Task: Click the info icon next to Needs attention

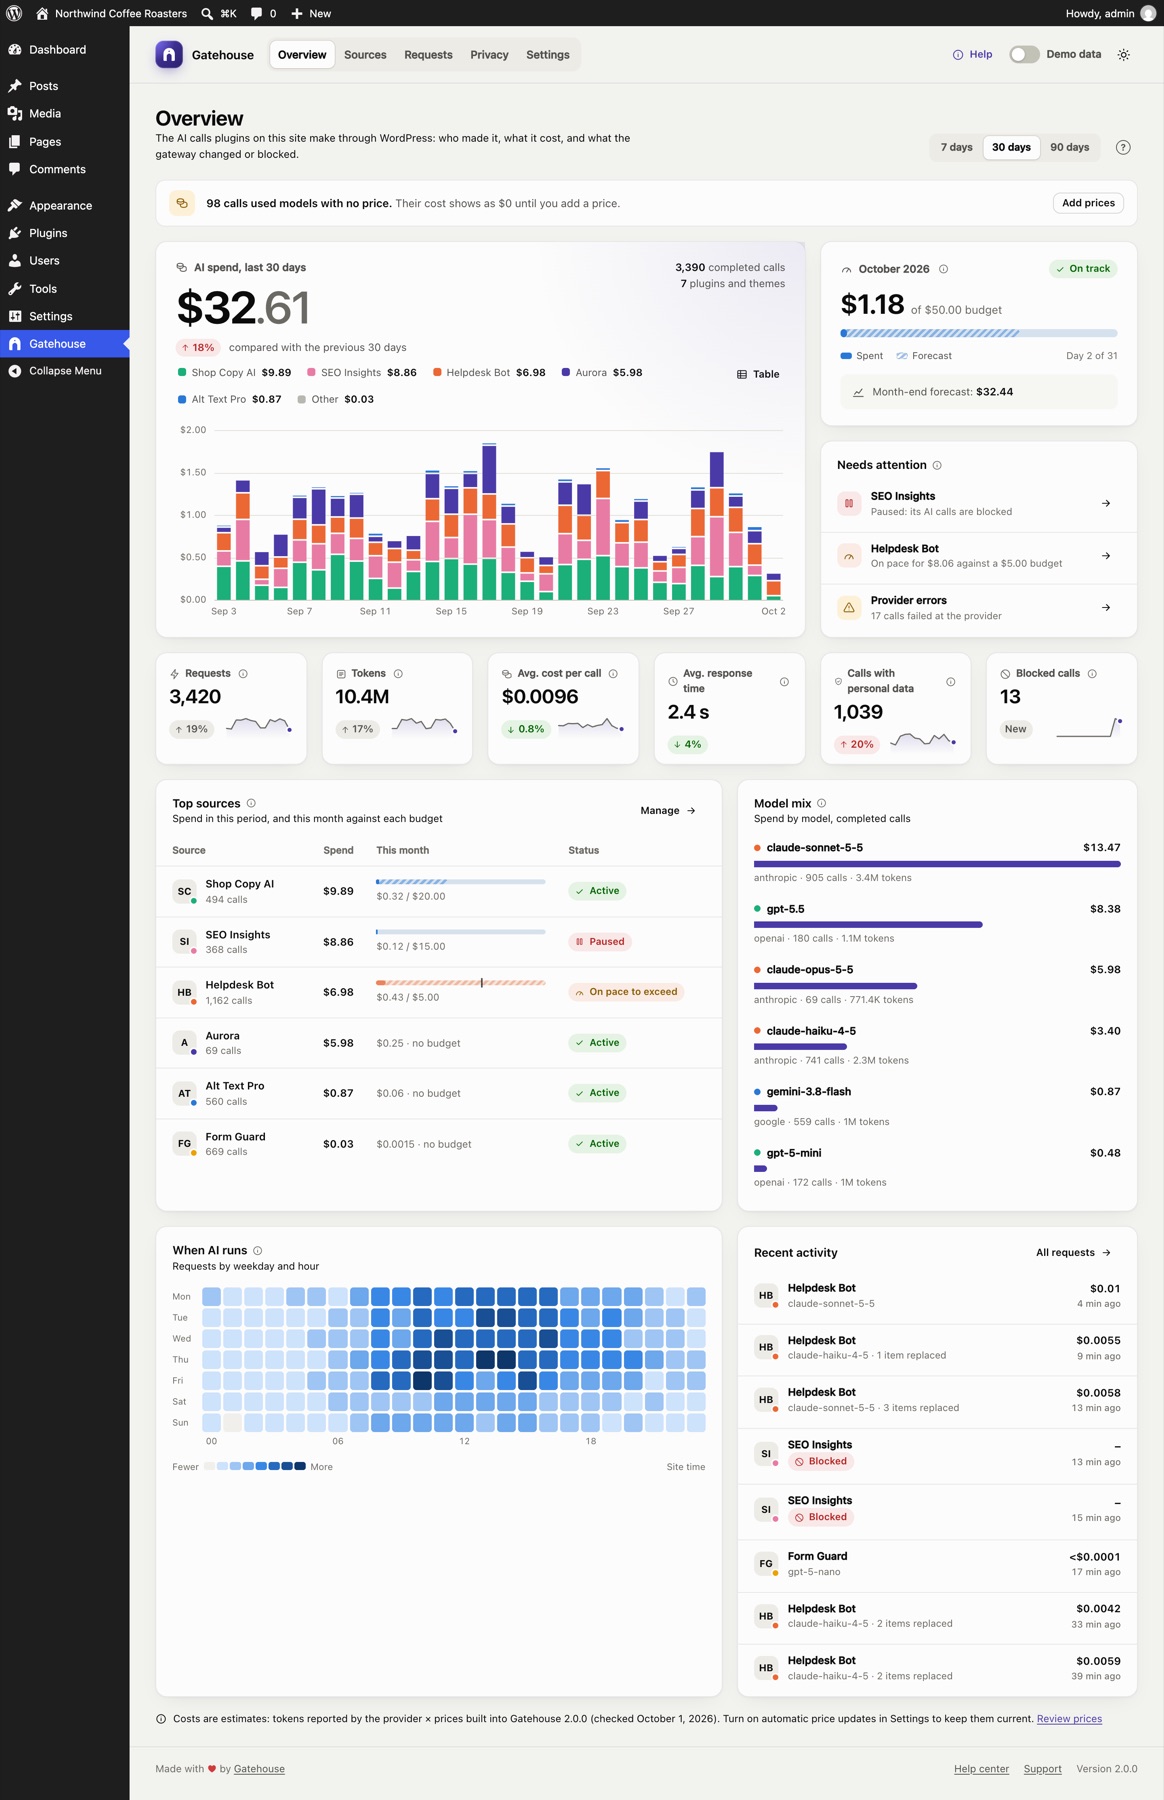Action: (x=937, y=465)
